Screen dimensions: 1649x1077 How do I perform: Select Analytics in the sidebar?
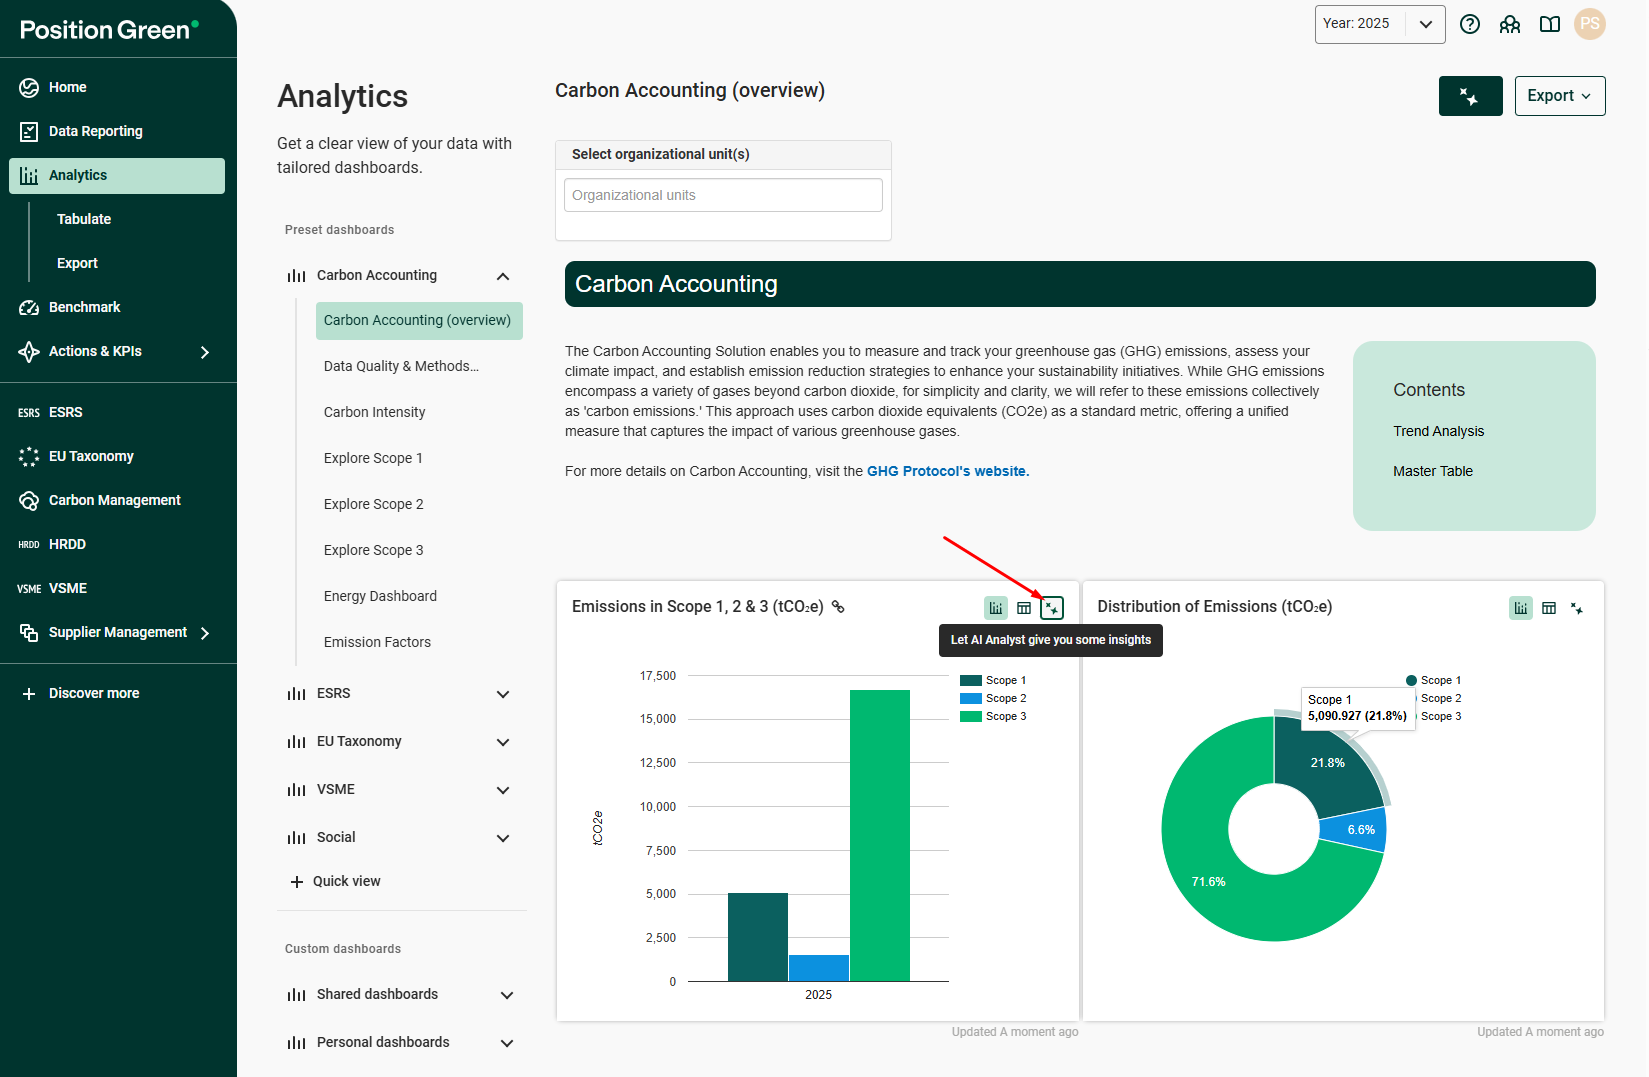(x=117, y=175)
